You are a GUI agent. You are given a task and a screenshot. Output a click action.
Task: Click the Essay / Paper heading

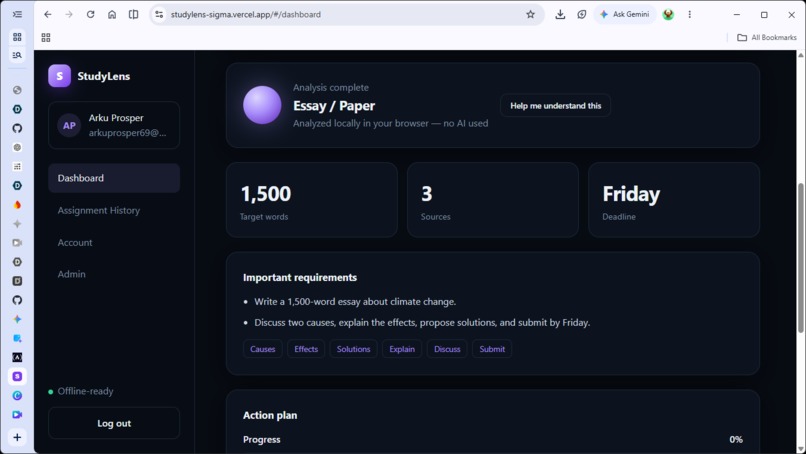pos(334,106)
